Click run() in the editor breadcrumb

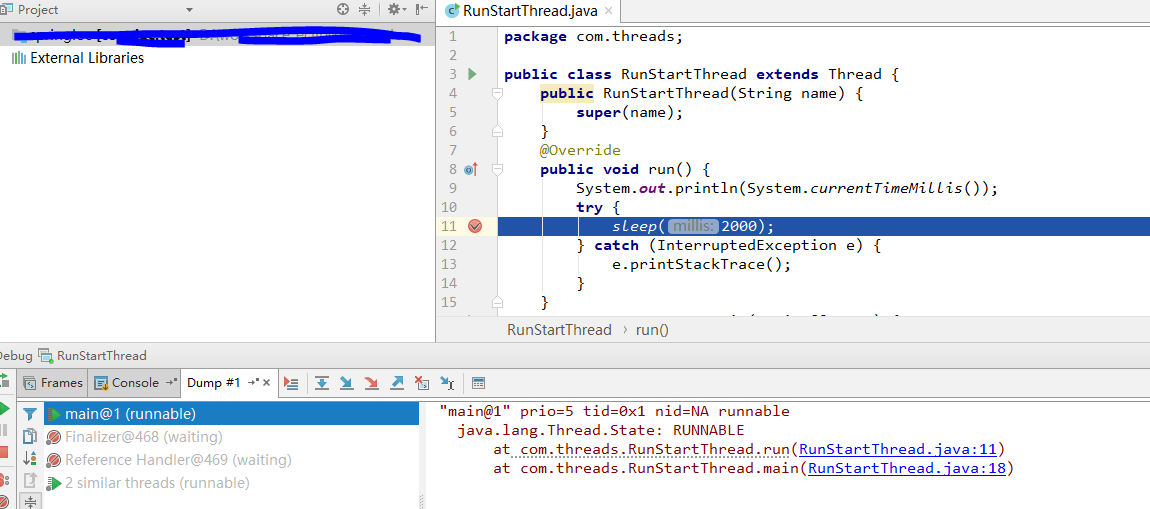[x=652, y=330]
